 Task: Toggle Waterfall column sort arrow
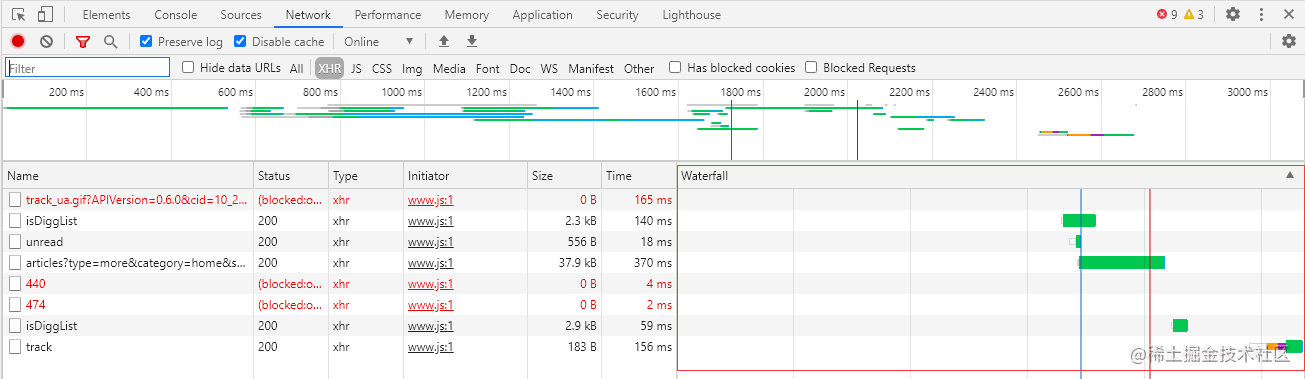coord(1289,175)
